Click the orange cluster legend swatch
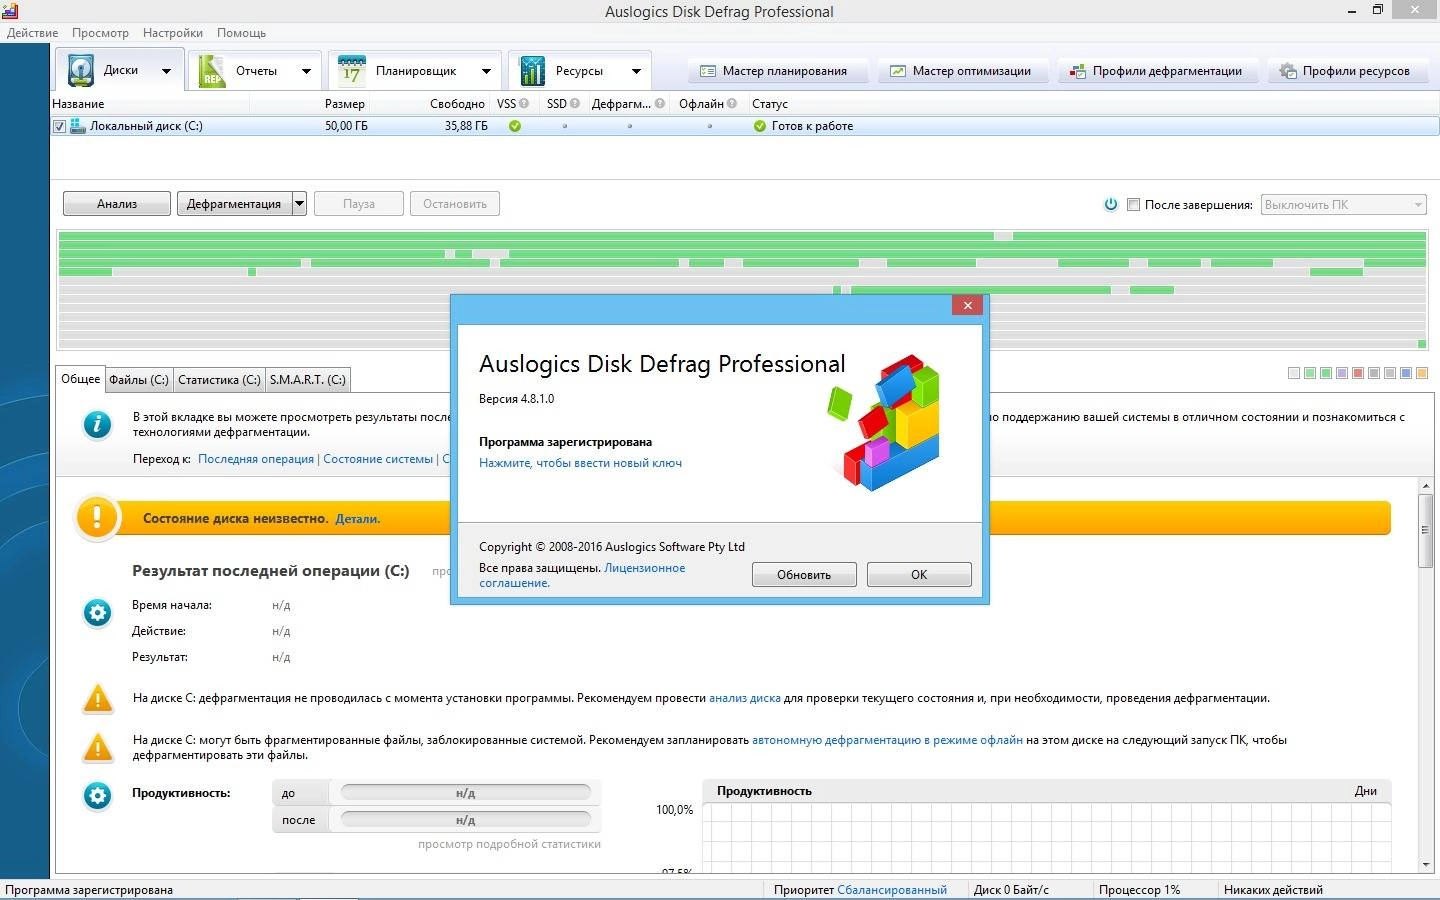 (1422, 373)
